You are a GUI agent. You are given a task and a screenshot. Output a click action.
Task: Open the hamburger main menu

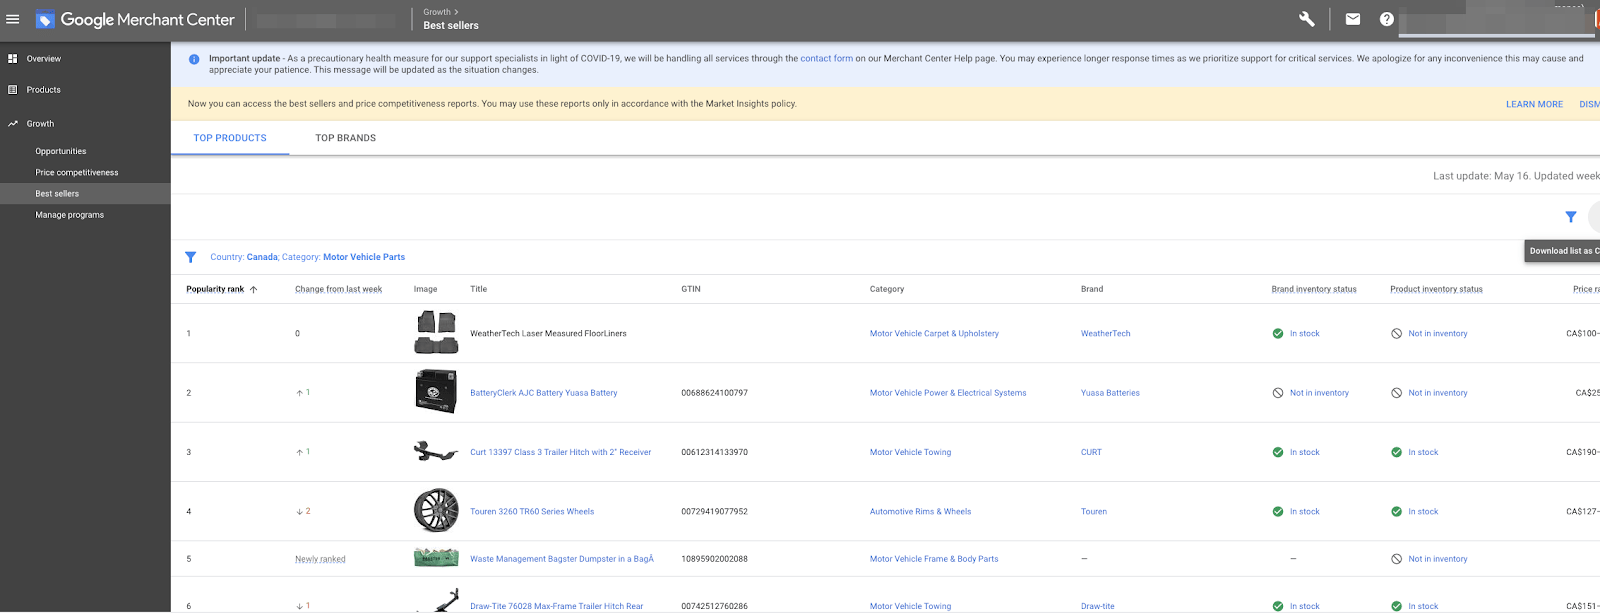(13, 19)
